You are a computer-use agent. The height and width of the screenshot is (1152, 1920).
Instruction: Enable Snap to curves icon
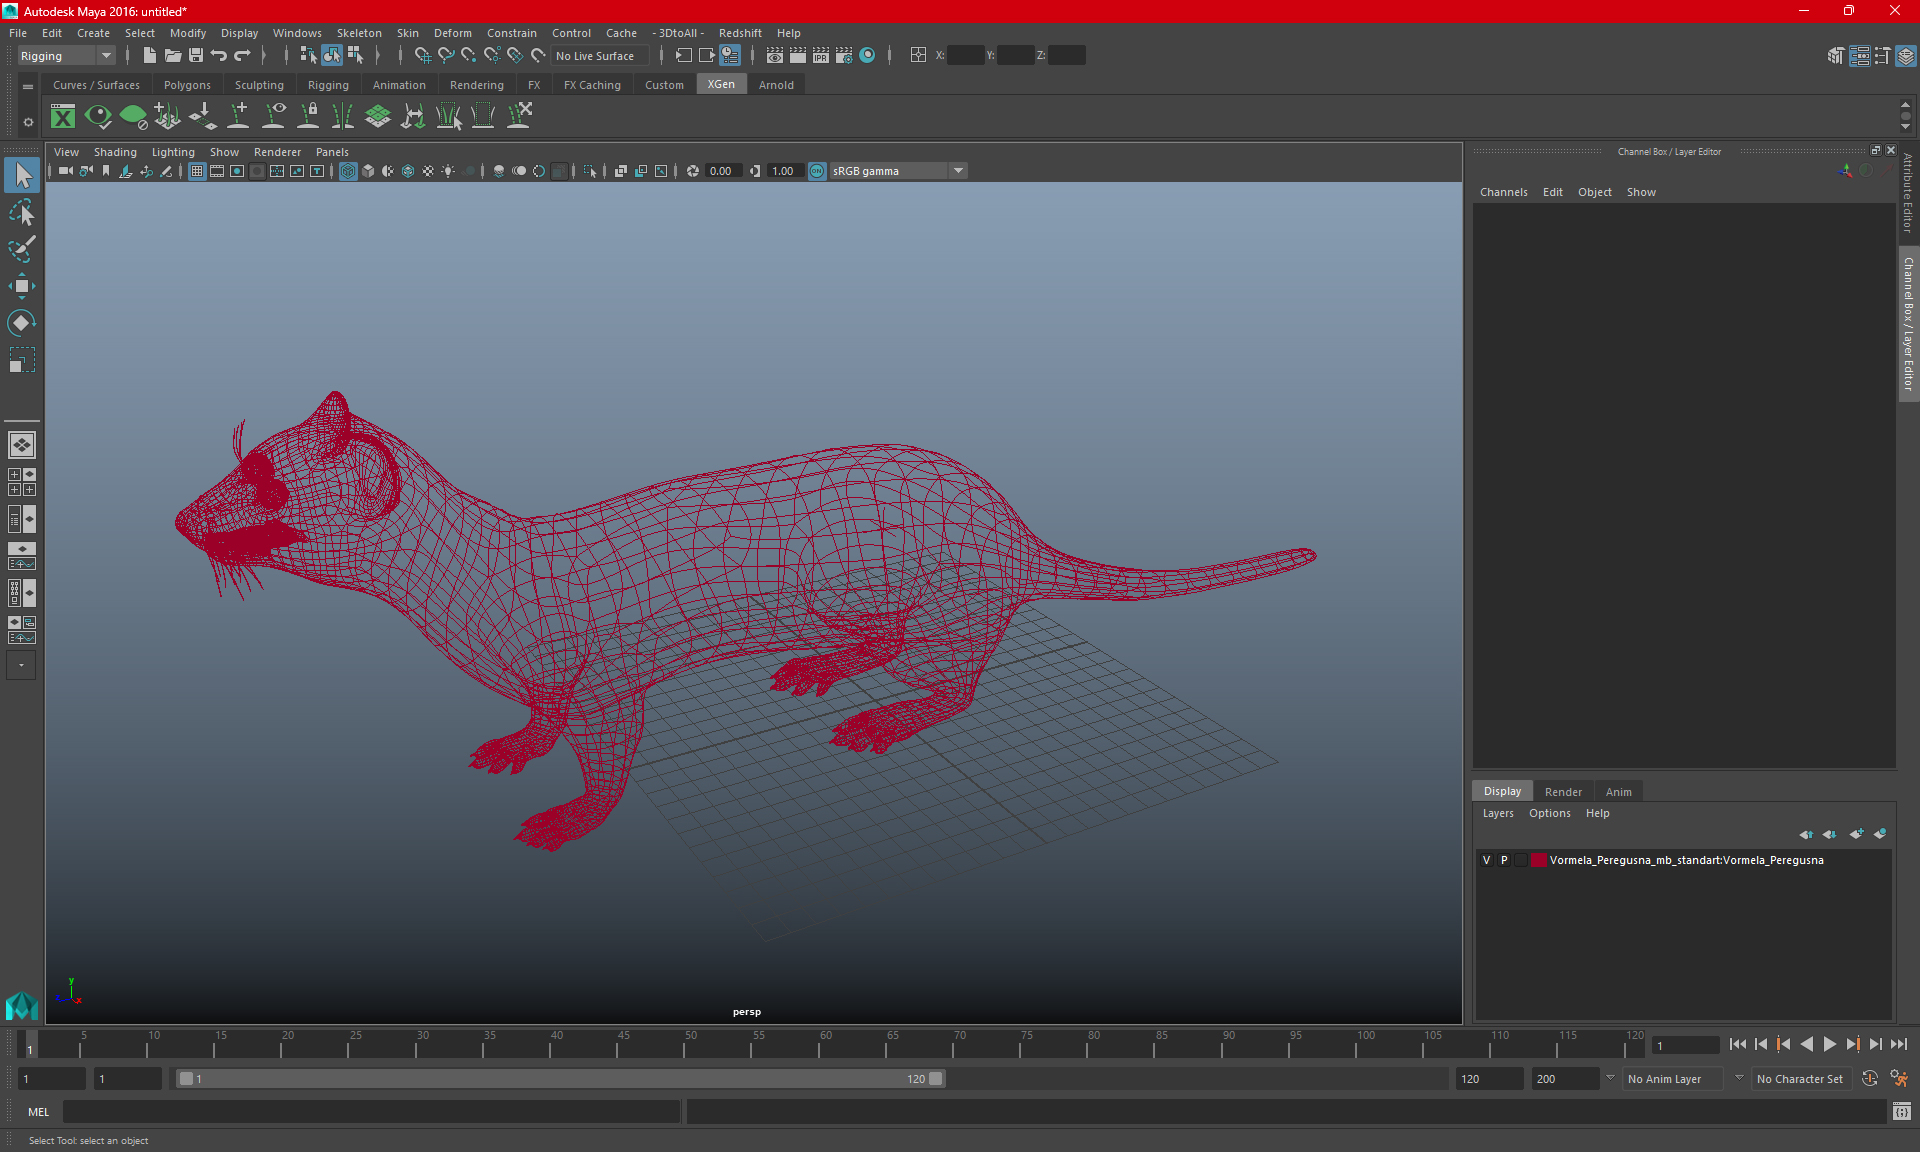[445, 56]
